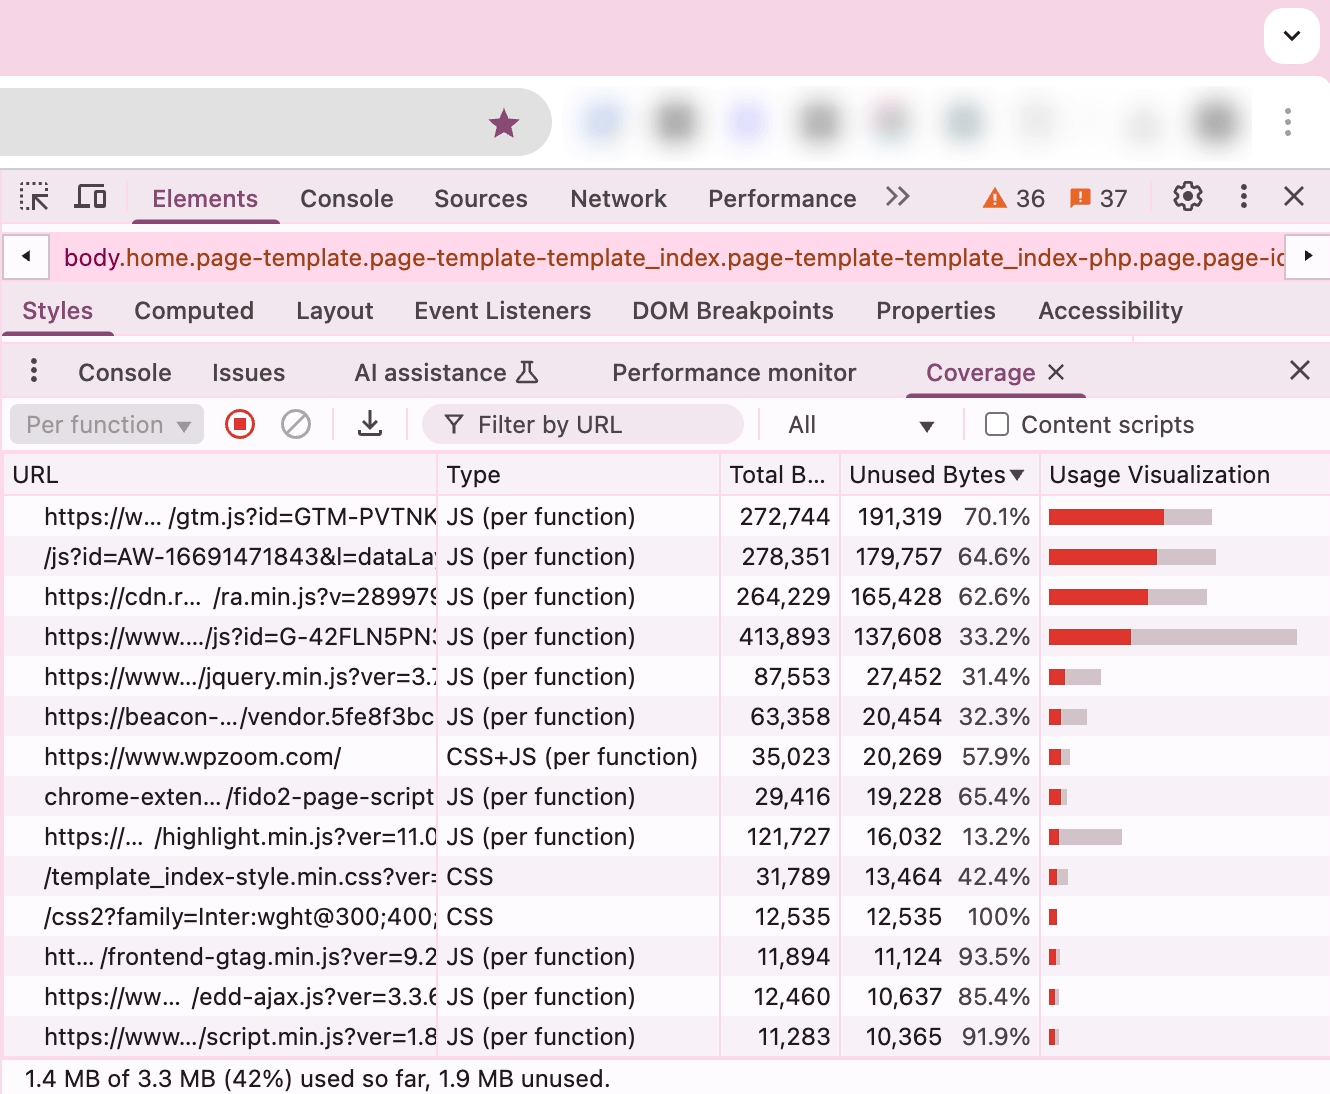This screenshot has height=1094, width=1330.
Task: Select the Styles sub-tab
Action: pos(58,311)
